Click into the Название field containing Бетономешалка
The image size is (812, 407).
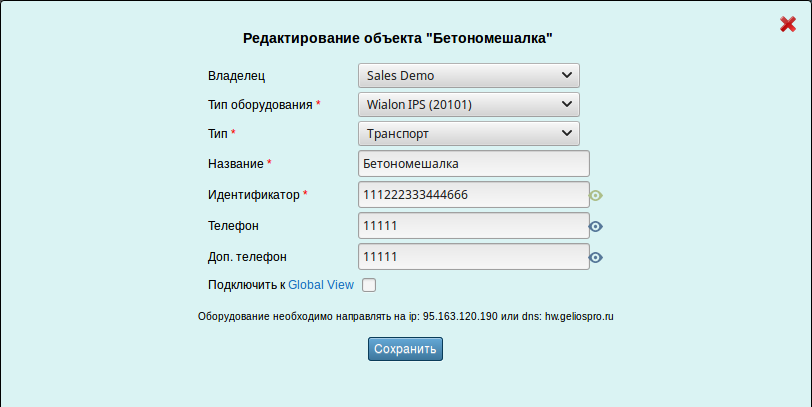[472, 163]
